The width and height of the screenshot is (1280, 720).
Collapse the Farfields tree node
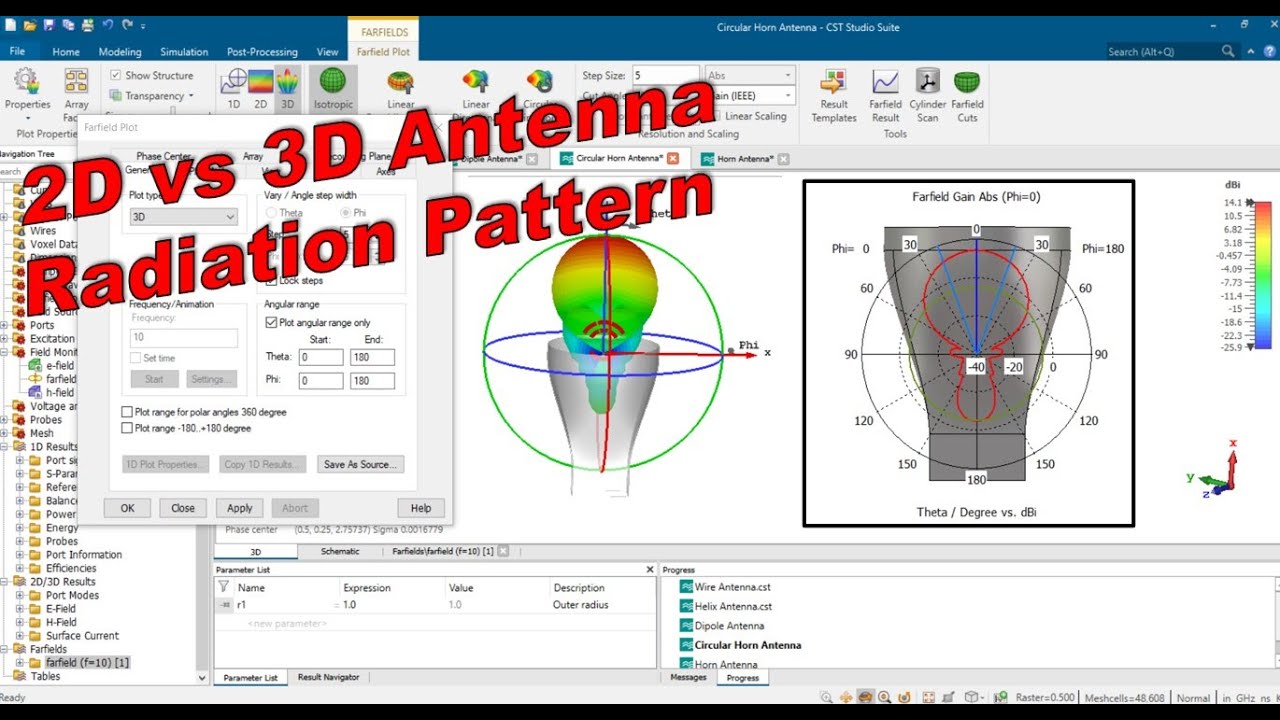coord(4,649)
